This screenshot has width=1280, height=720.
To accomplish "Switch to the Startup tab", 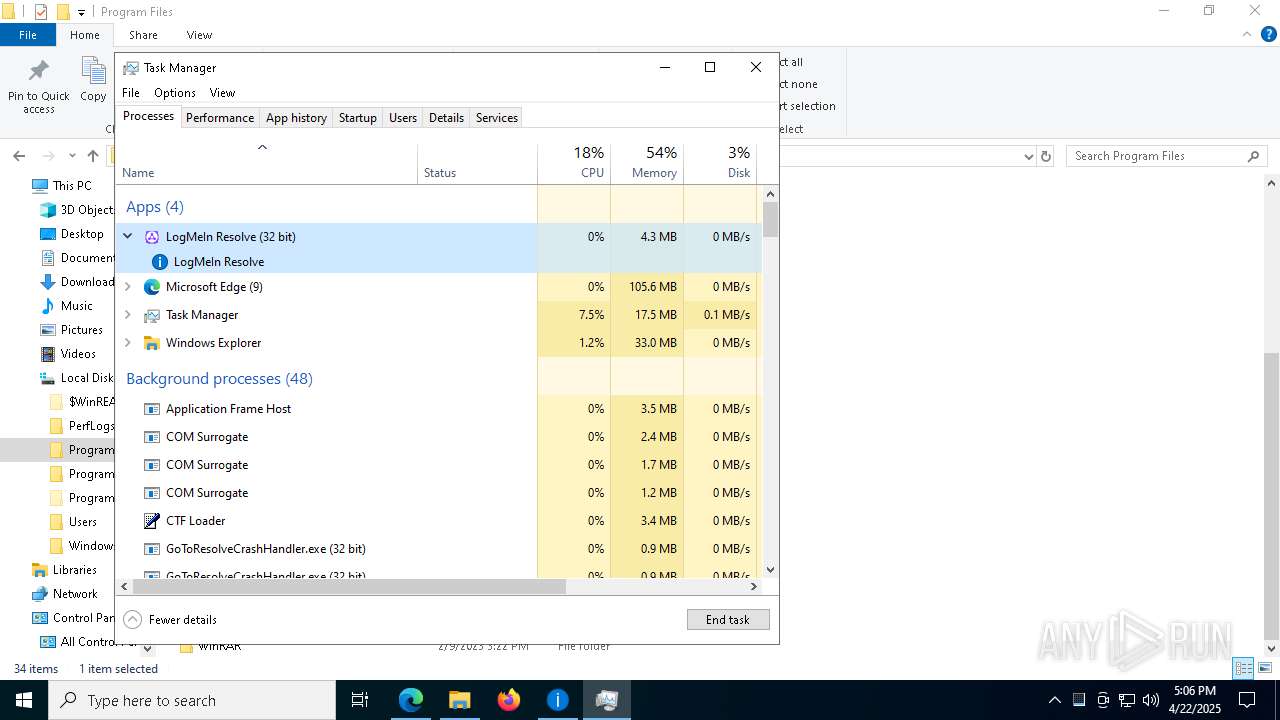I will (x=357, y=118).
